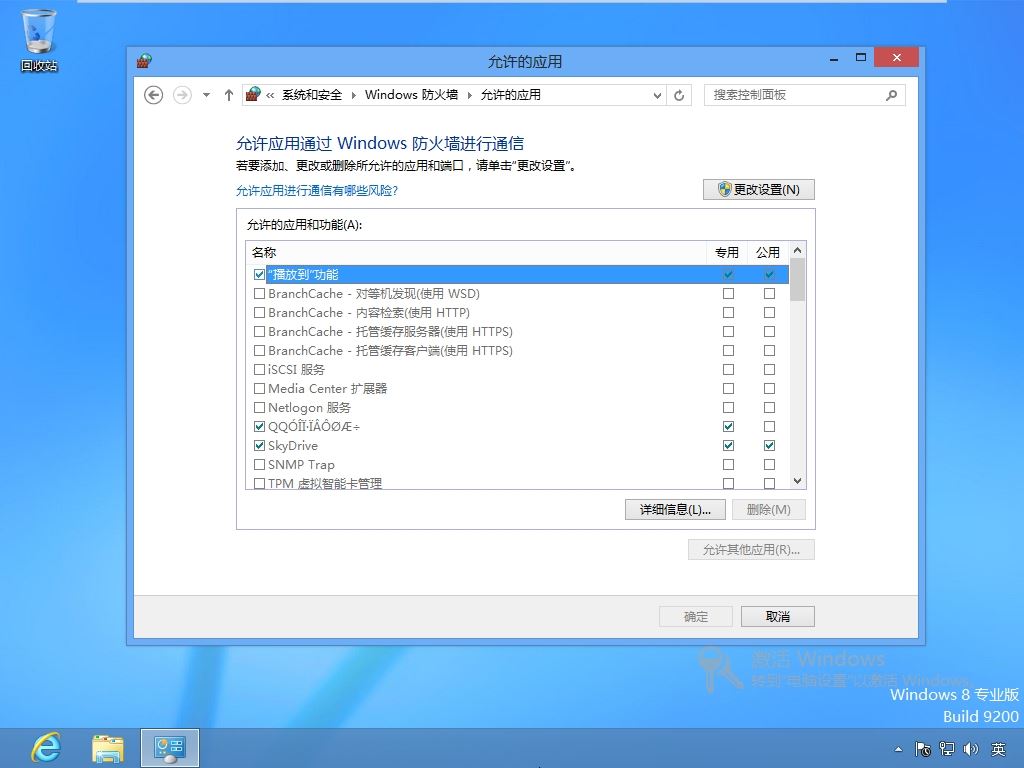1024x768 pixels.
Task: Click 更改设置(N) button
Action: [759, 189]
